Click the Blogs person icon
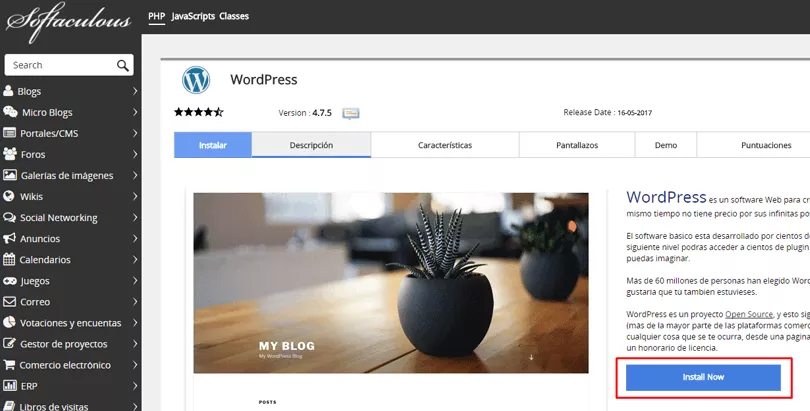Screen dimensions: 810x411 click(x=8, y=91)
